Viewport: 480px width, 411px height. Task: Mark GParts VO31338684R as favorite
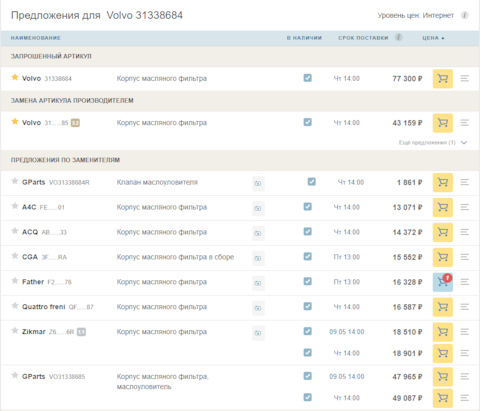(15, 181)
